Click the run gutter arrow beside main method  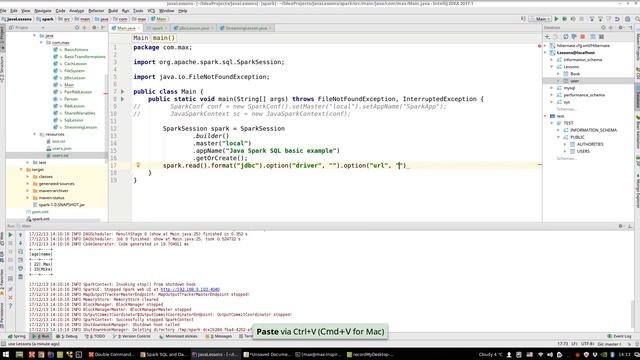[x=122, y=99]
